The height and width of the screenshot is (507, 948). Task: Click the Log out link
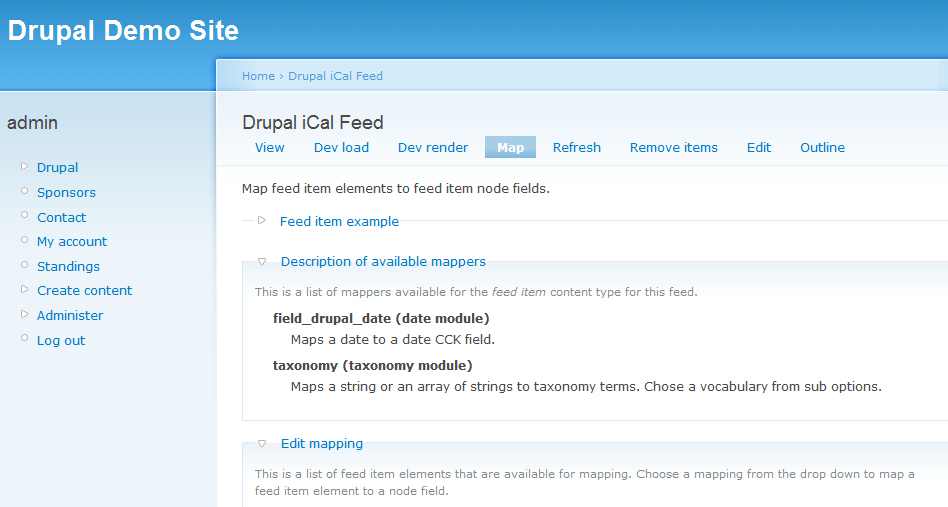(61, 340)
